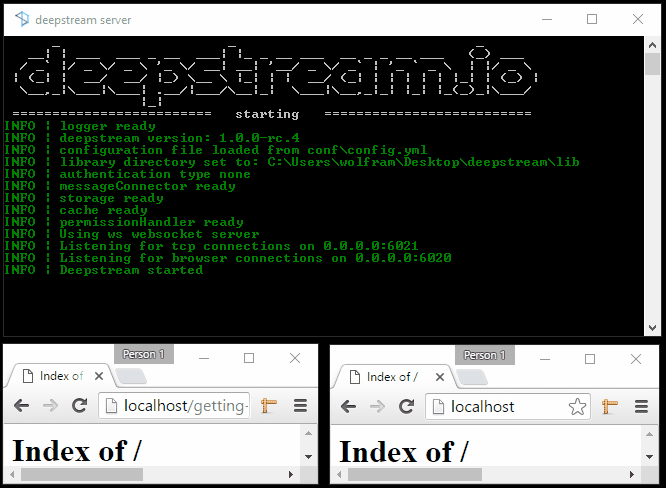Click 'Listening for browser connections' log line
Screen dimensions: 666x488
(255, 258)
